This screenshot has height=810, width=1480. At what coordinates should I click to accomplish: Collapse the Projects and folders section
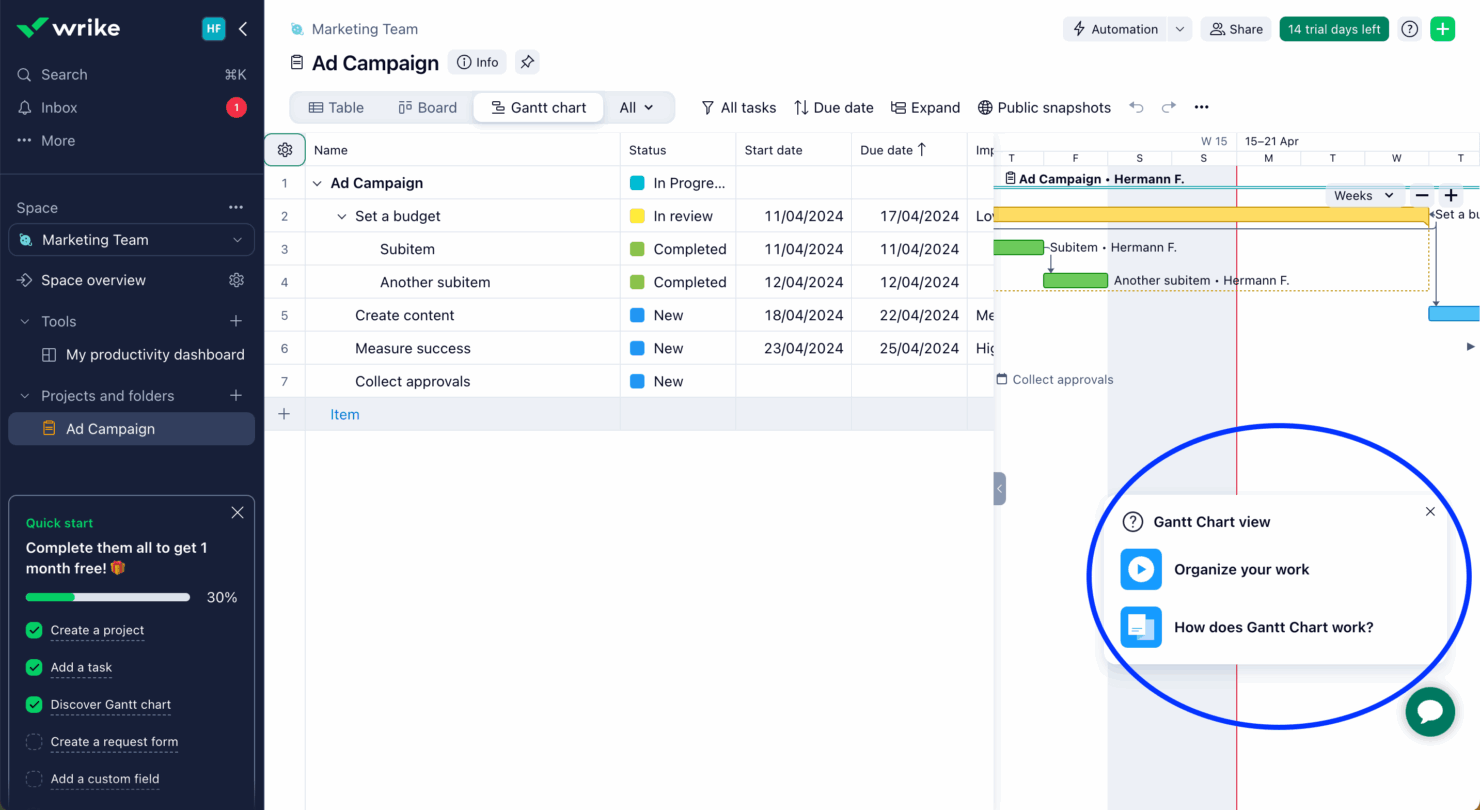coord(25,395)
